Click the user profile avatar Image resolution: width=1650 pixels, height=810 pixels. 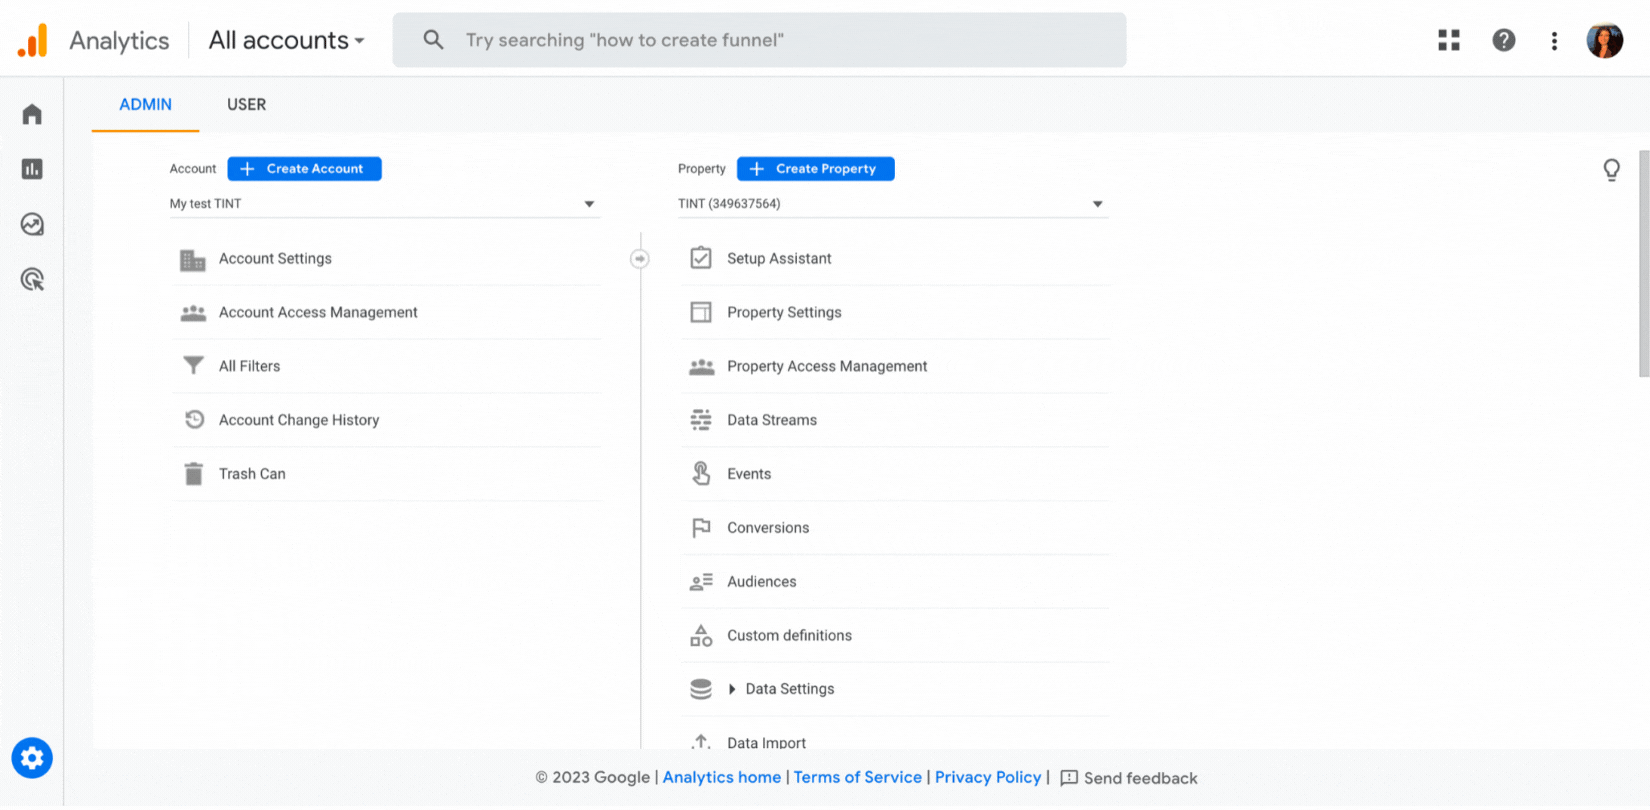[1605, 40]
